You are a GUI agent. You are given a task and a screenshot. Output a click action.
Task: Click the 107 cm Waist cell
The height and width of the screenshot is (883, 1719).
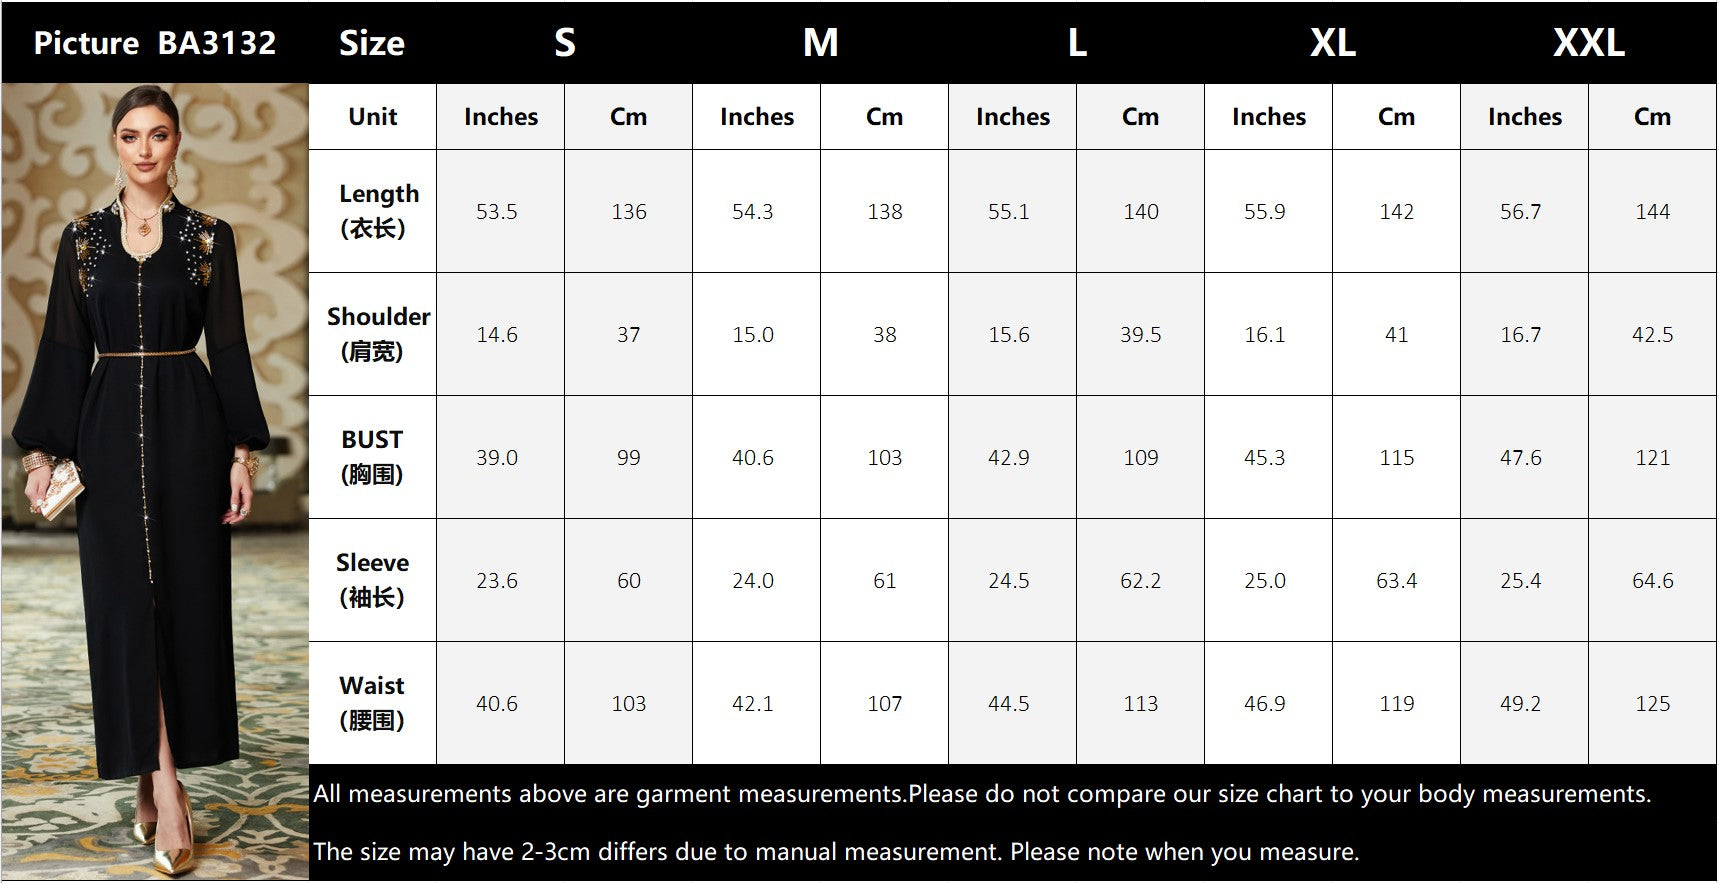pos(884,704)
